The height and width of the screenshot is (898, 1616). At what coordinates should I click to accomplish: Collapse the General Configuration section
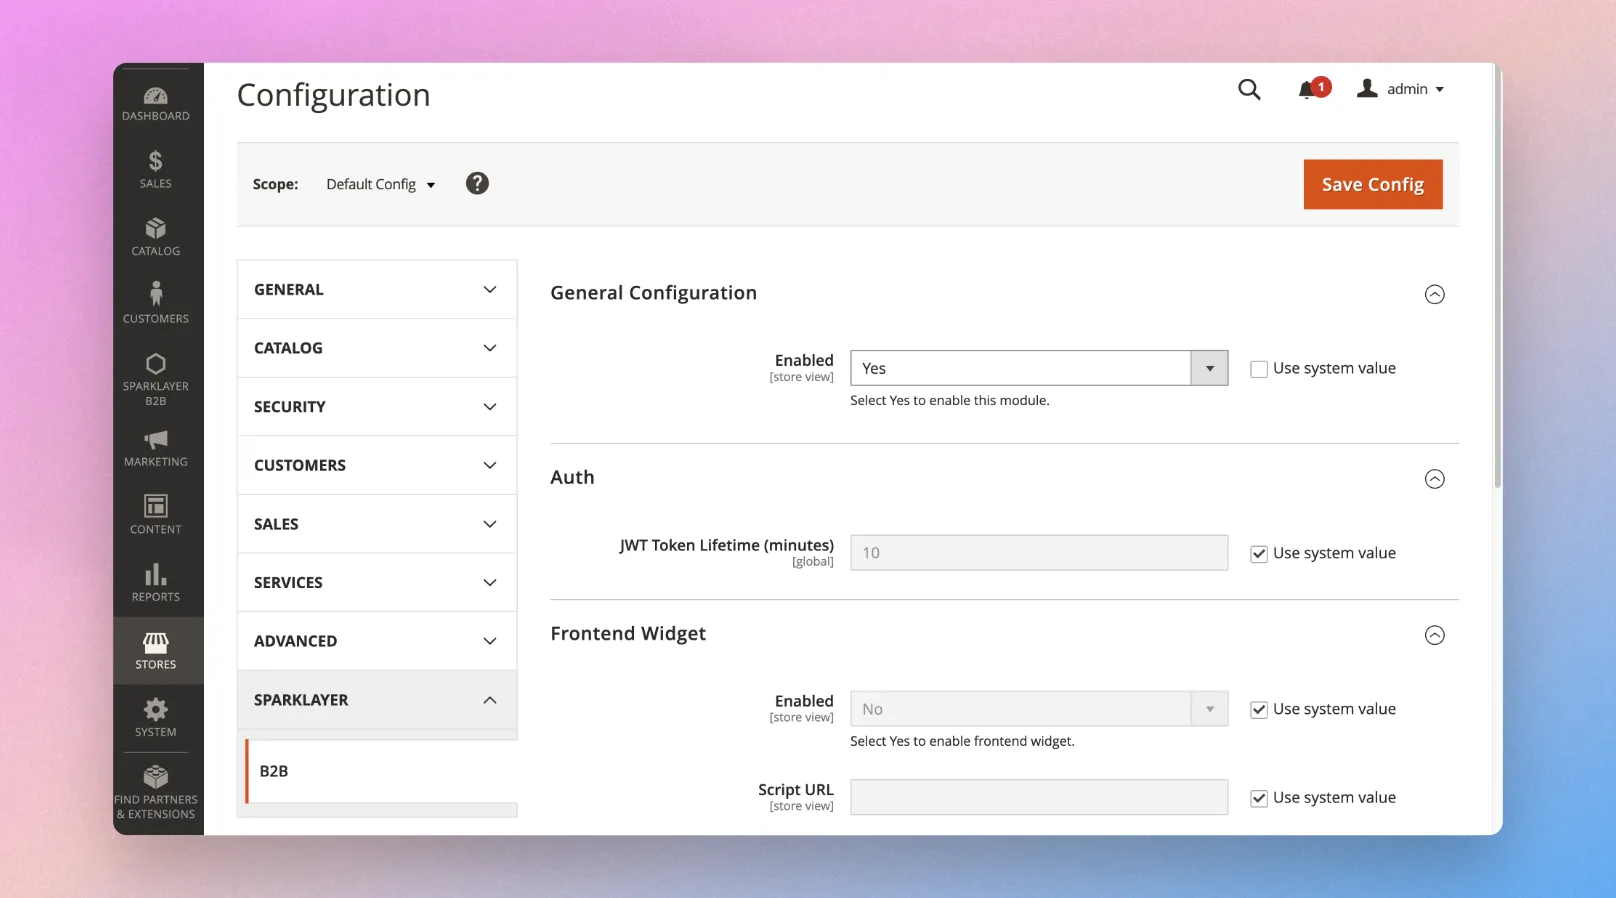click(x=1434, y=294)
